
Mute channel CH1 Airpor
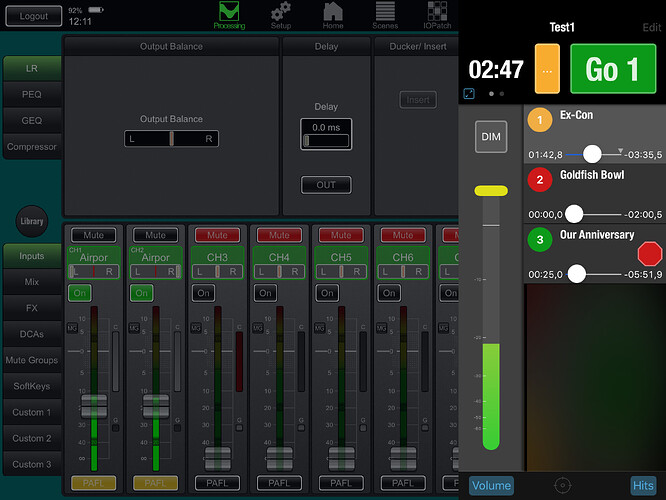pos(93,235)
